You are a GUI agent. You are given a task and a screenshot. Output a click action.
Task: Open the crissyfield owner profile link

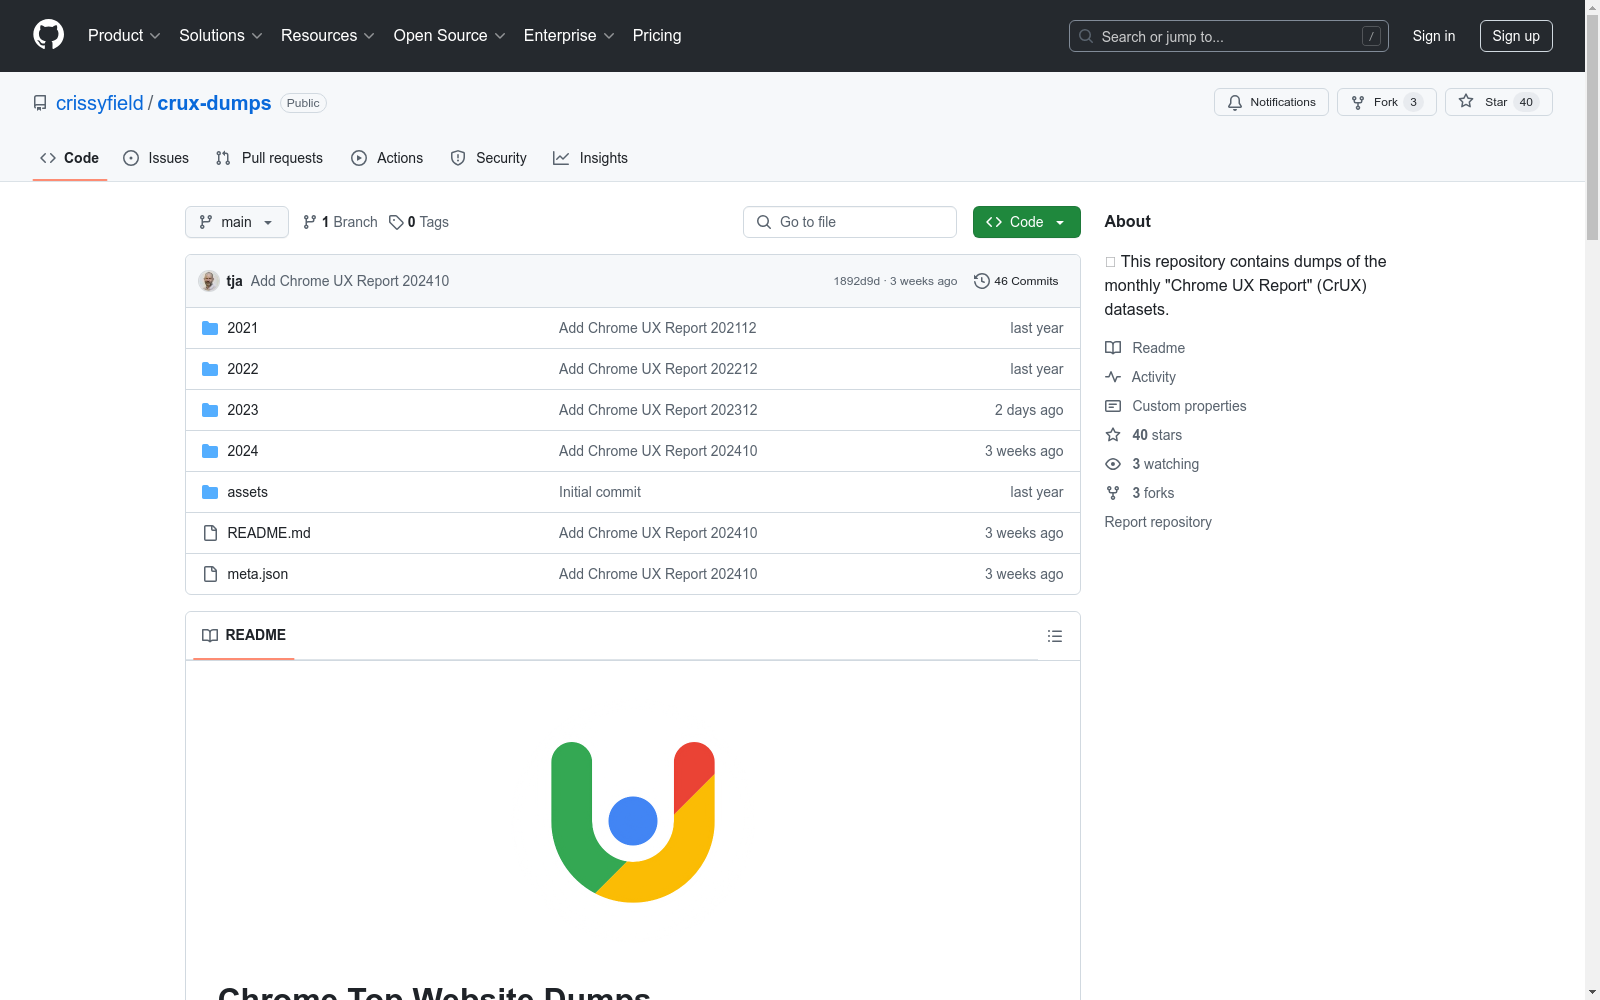click(x=100, y=103)
